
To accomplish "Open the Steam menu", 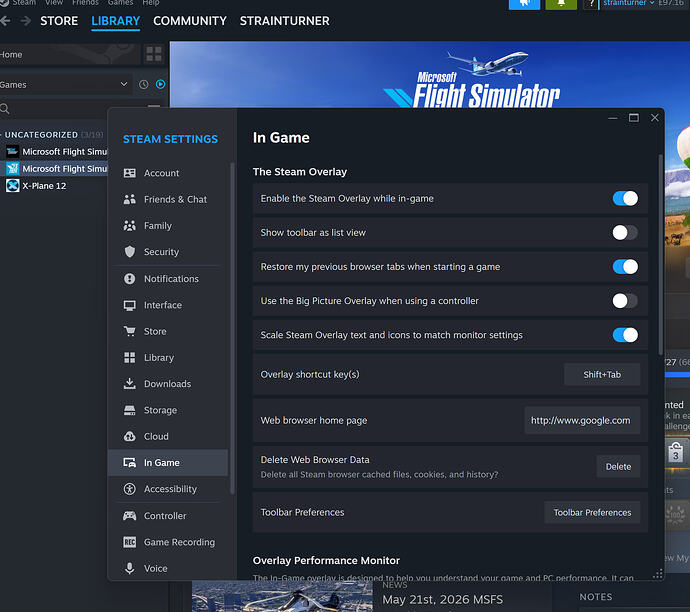I will click(x=24, y=3).
